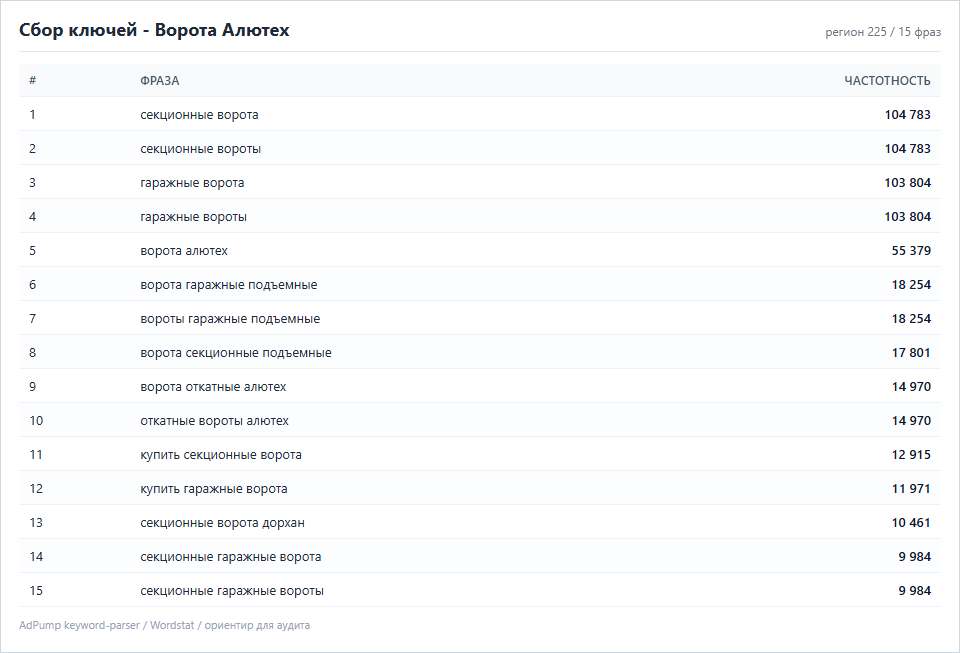Select the phrase 'ворота секционные подъемные'

pos(236,353)
